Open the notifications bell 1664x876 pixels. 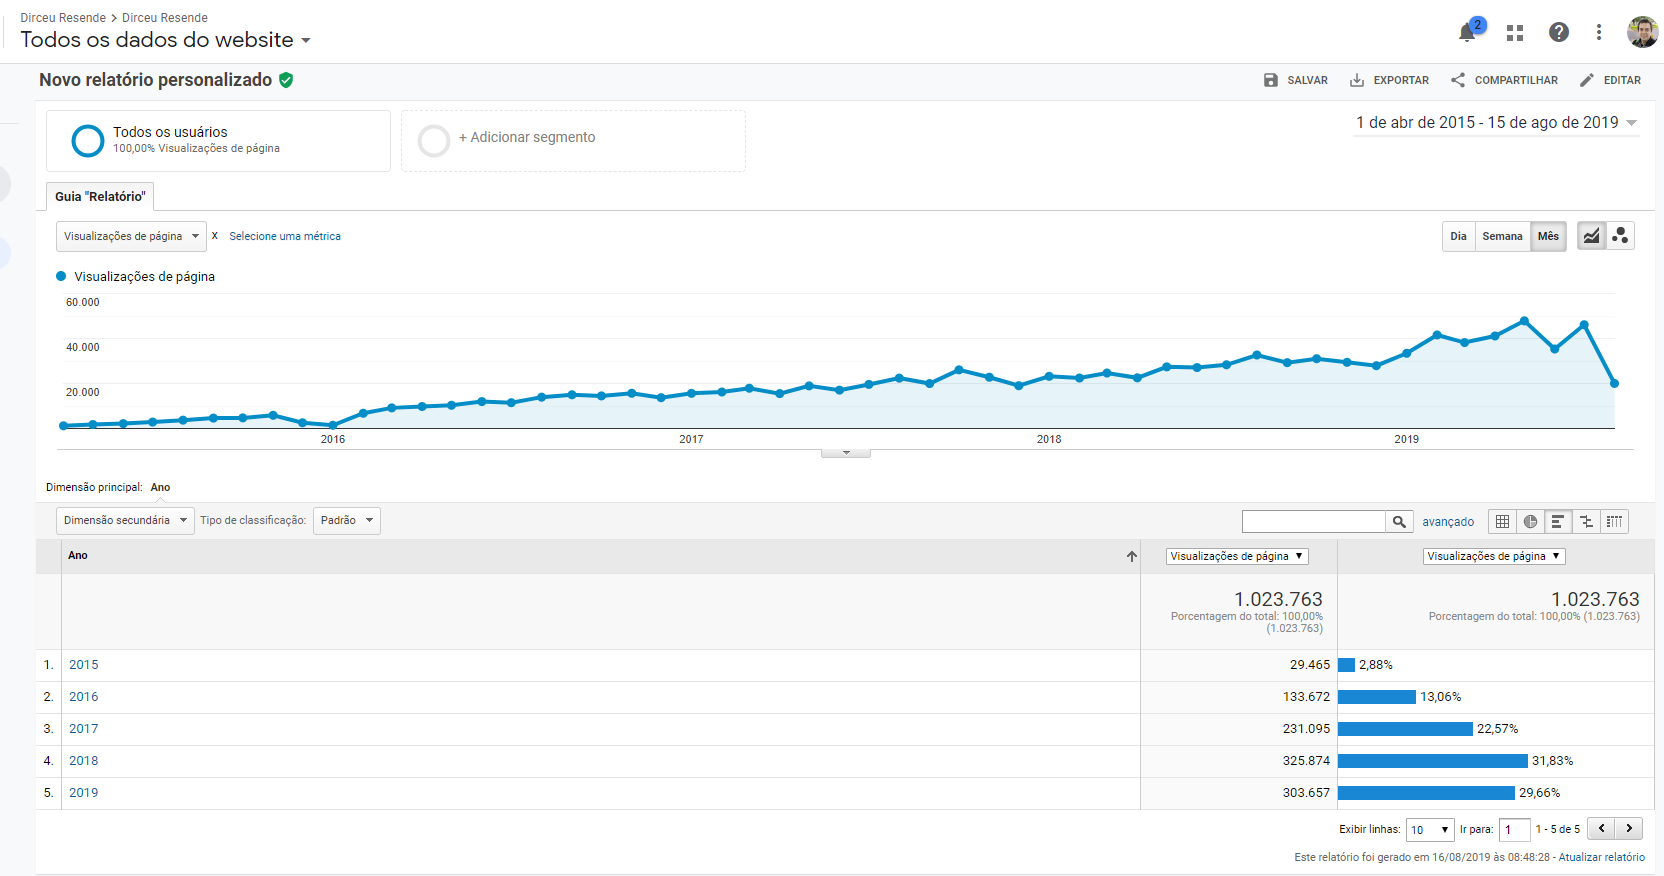(x=1467, y=33)
